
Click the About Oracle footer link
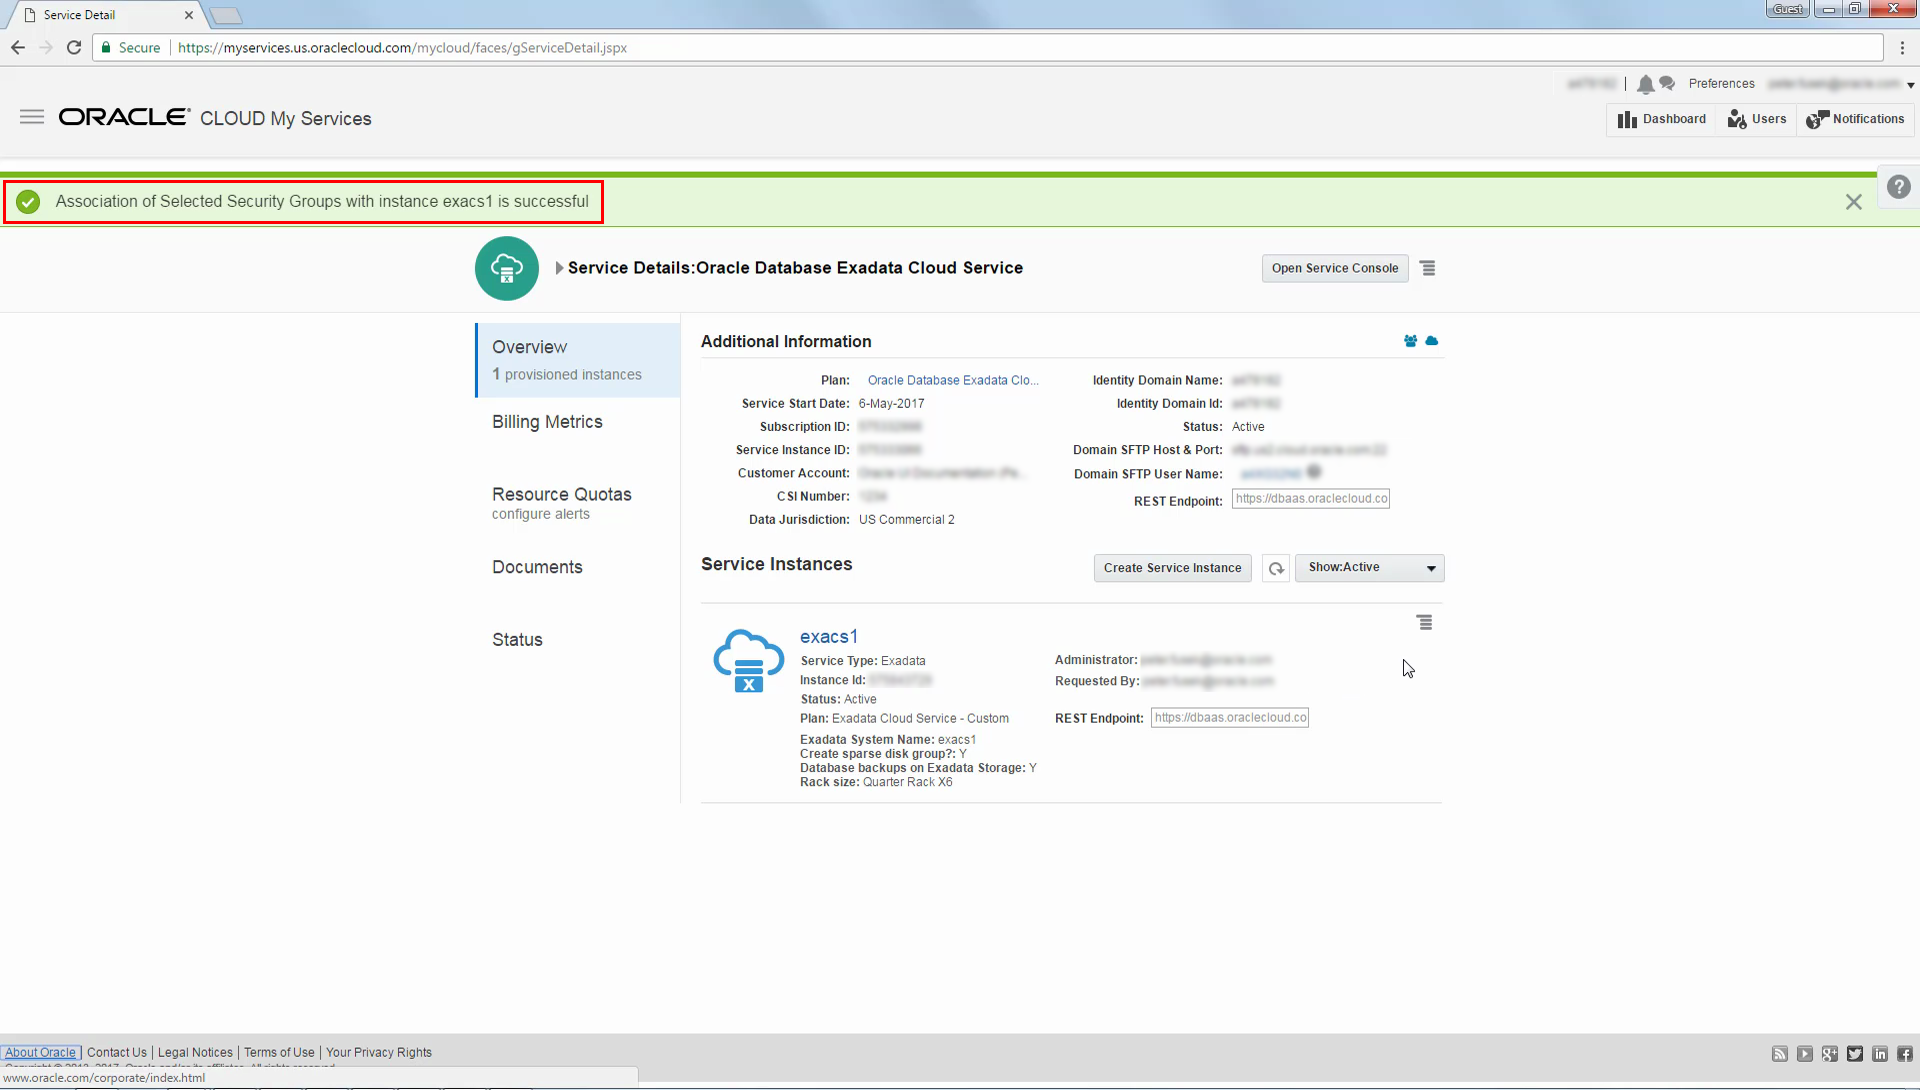point(40,1053)
